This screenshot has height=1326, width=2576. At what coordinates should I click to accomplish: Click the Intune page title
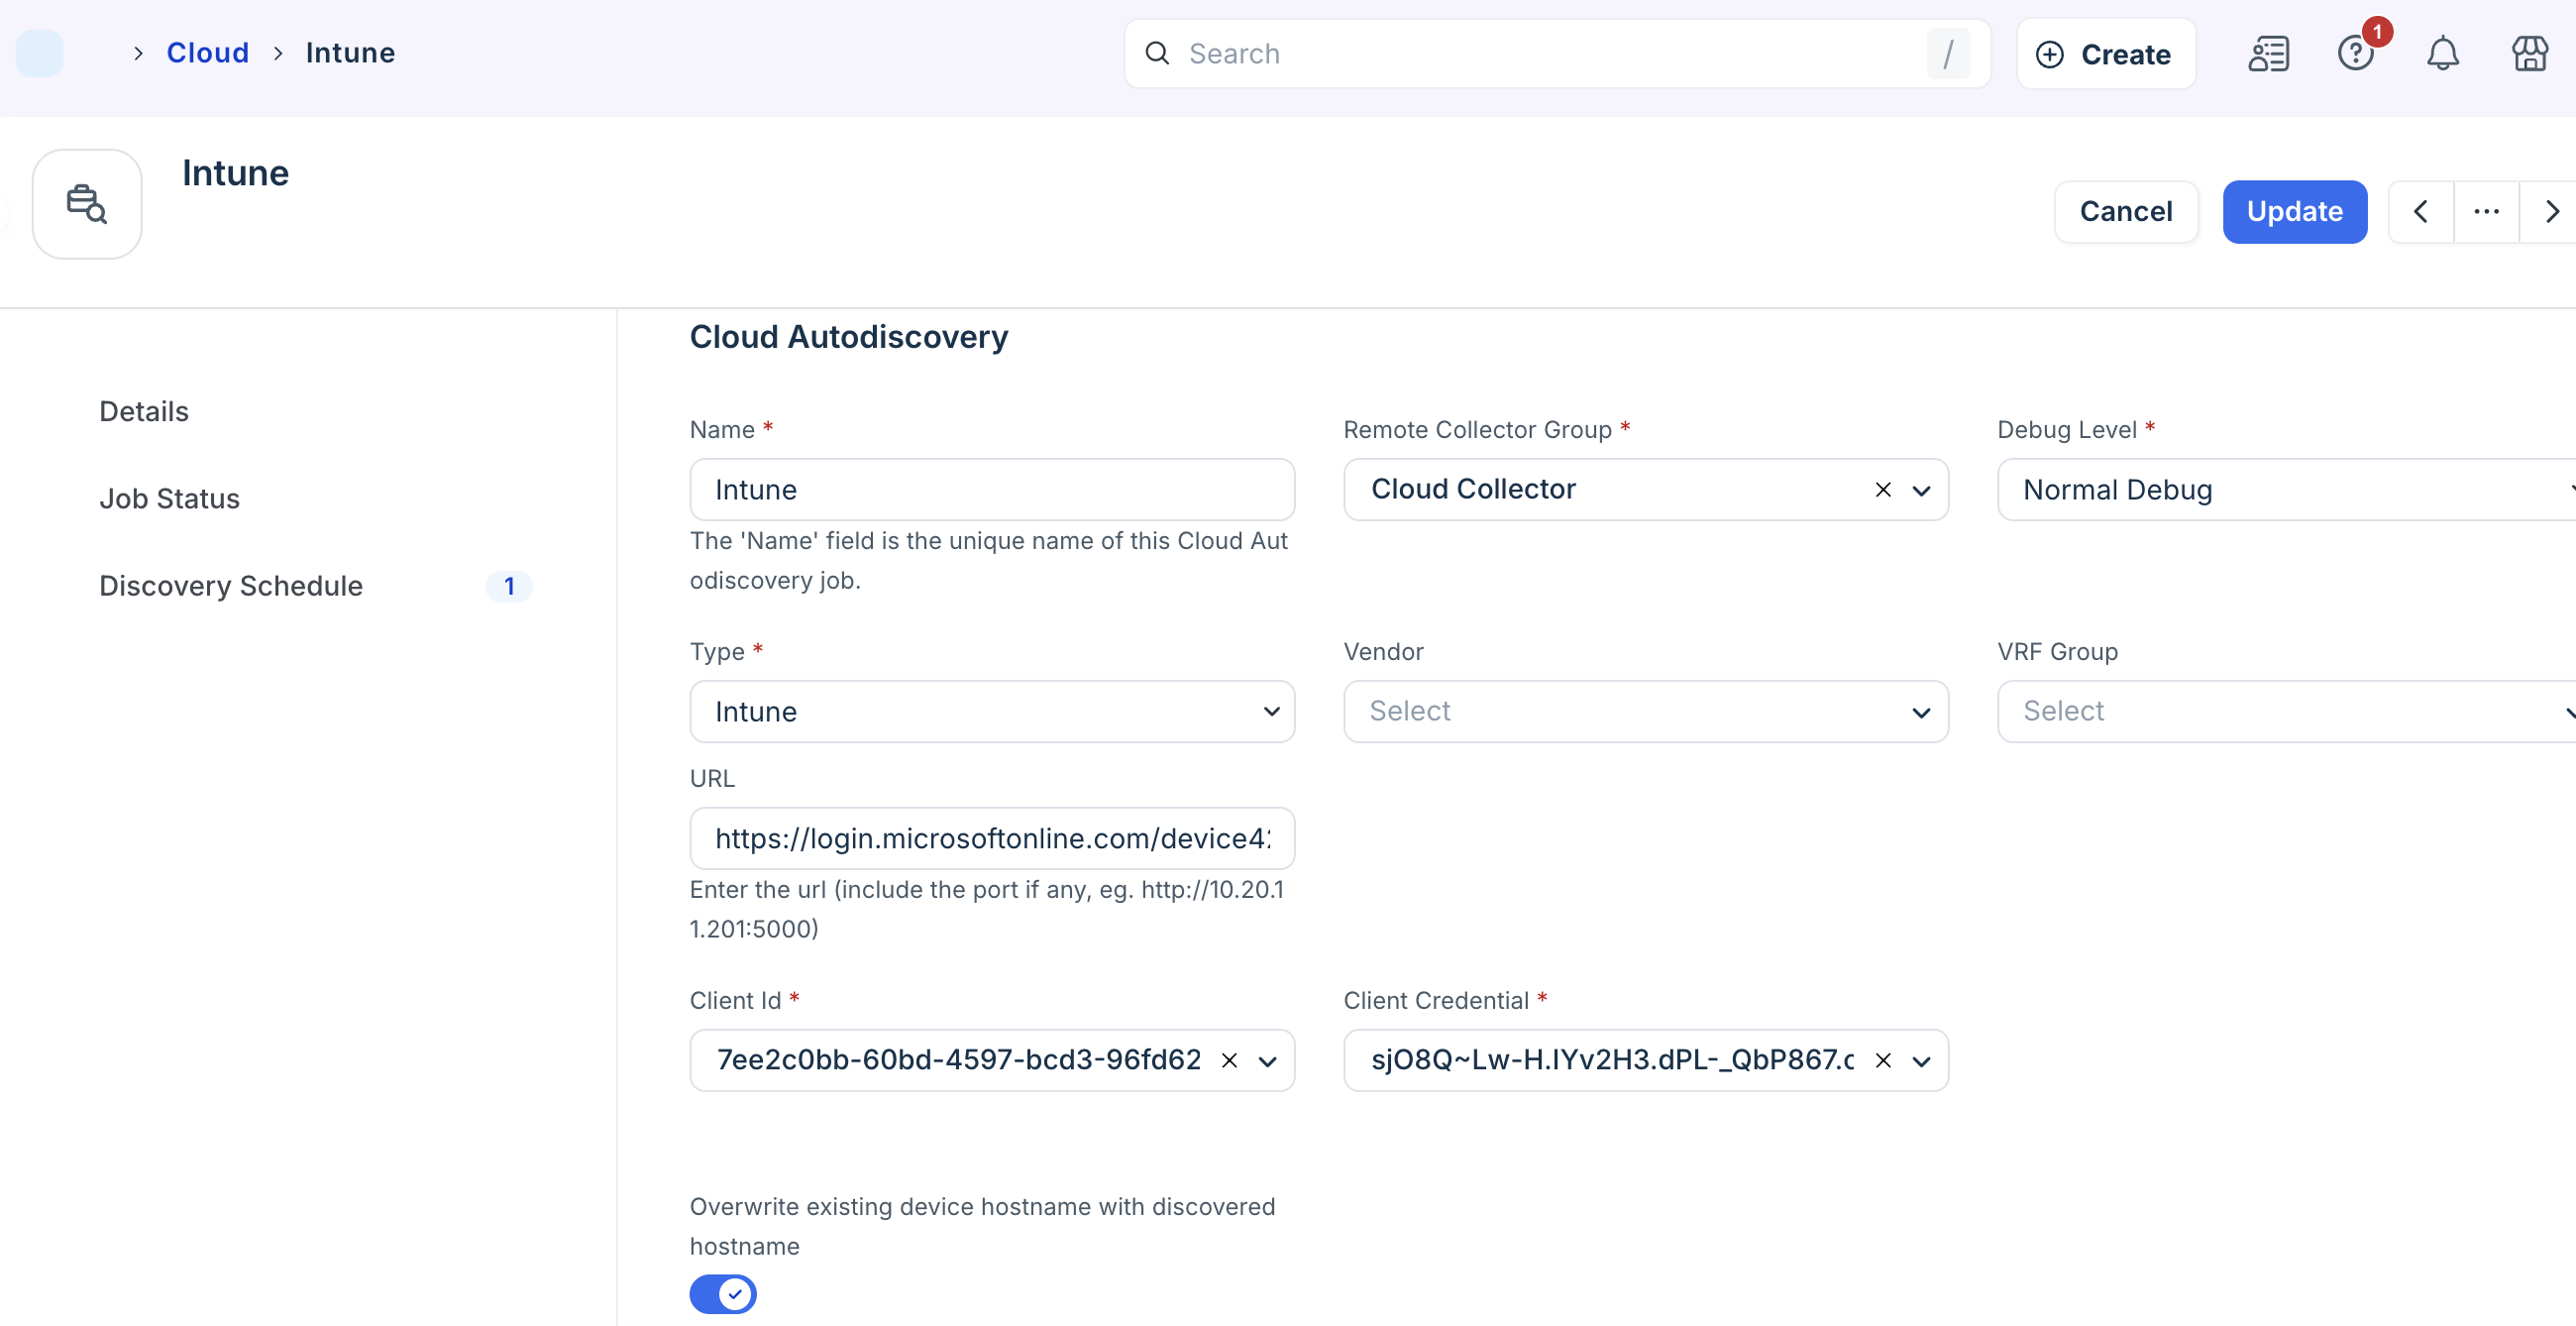tap(235, 174)
